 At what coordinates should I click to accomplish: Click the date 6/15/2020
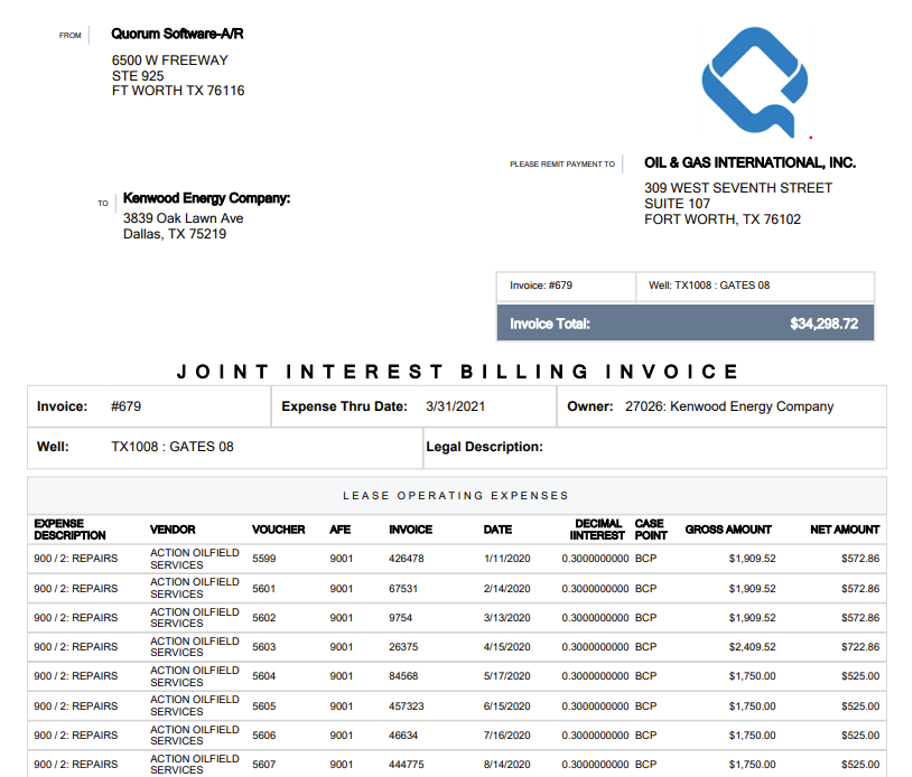(x=507, y=706)
